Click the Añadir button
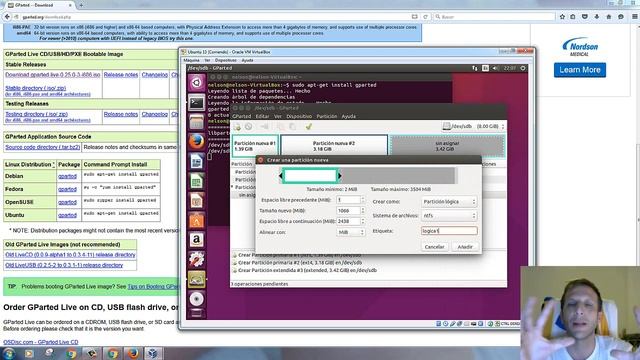 pyautogui.click(x=465, y=247)
